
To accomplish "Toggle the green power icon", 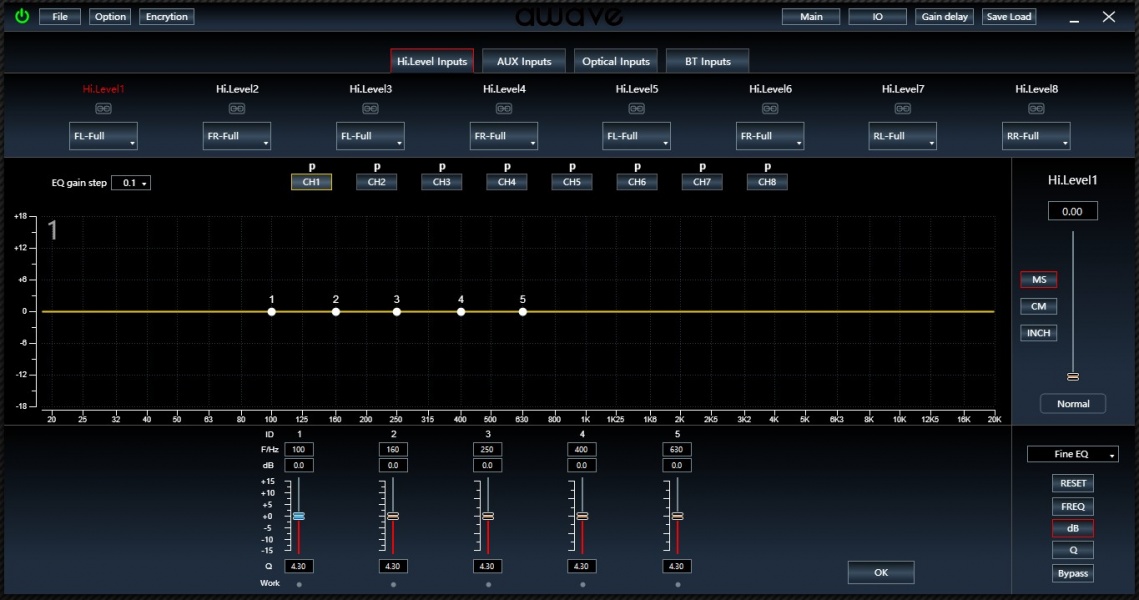I will [22, 16].
